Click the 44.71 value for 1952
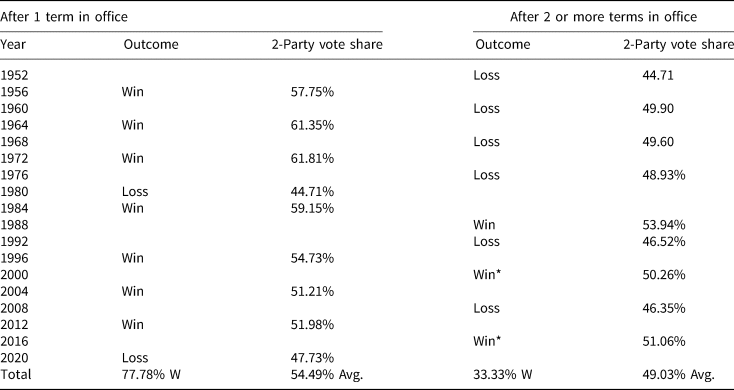Screen dimensions: 734x390 click(x=658, y=75)
